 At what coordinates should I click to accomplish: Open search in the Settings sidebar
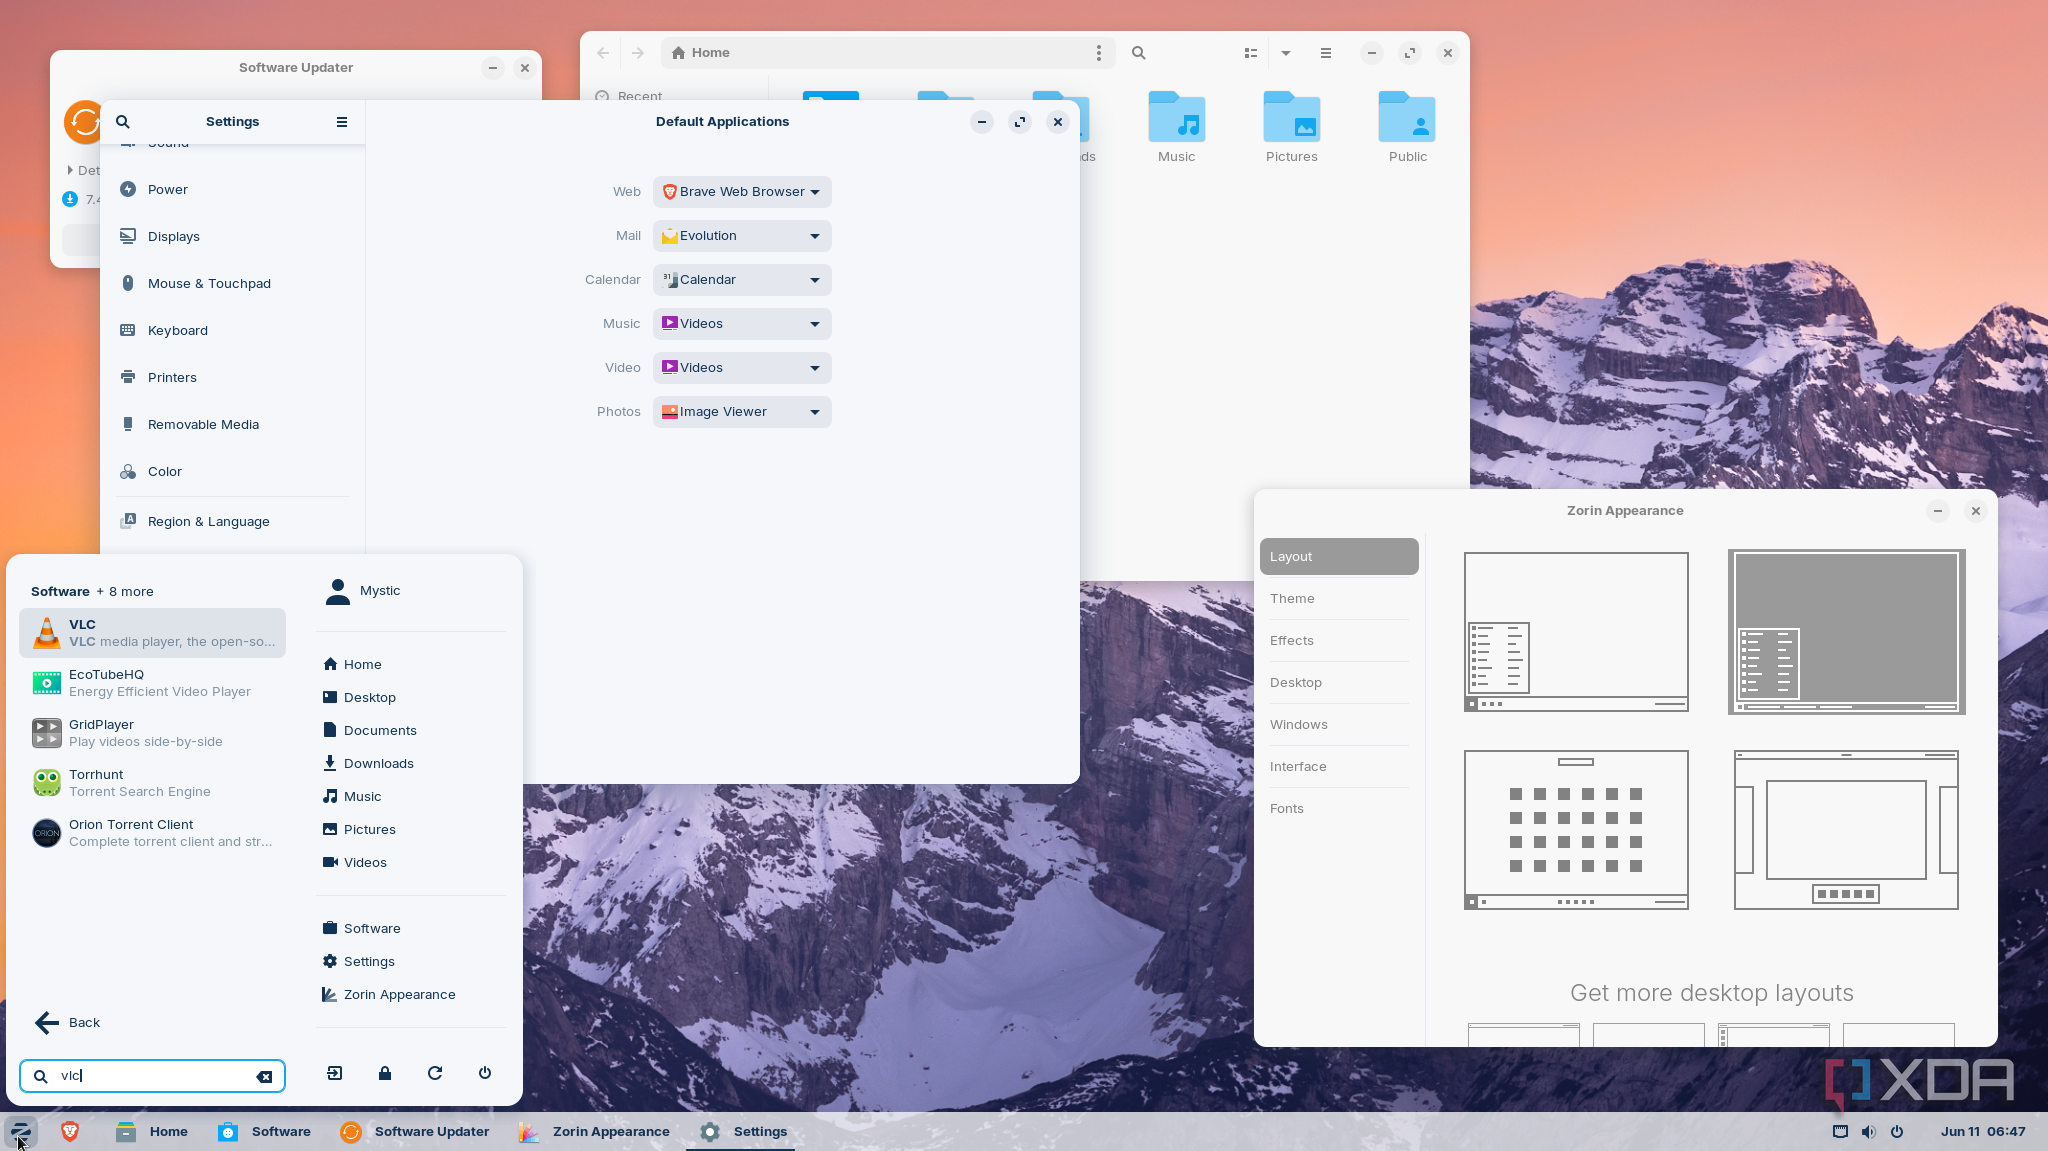123,122
